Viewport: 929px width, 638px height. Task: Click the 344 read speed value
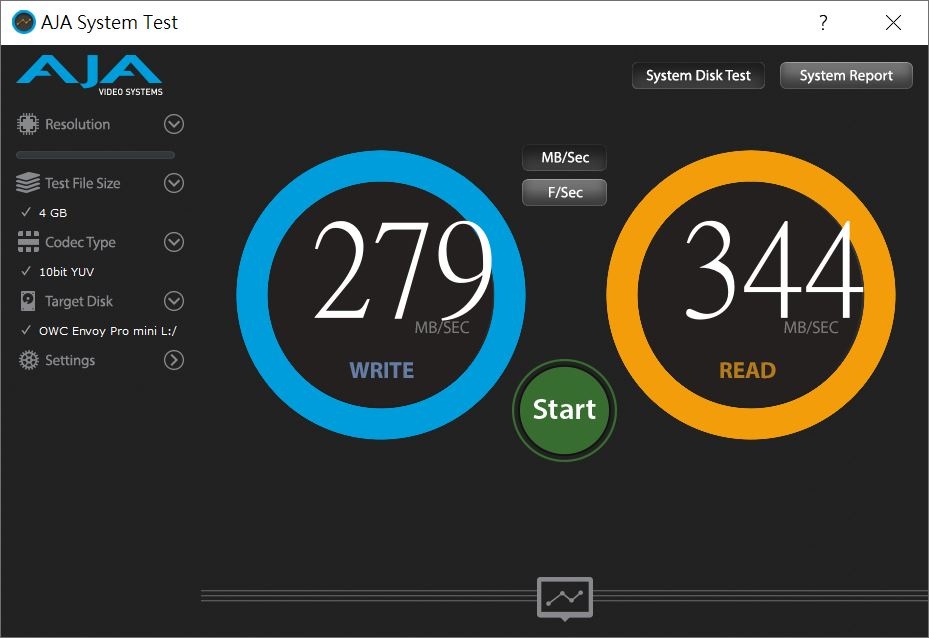(x=774, y=270)
